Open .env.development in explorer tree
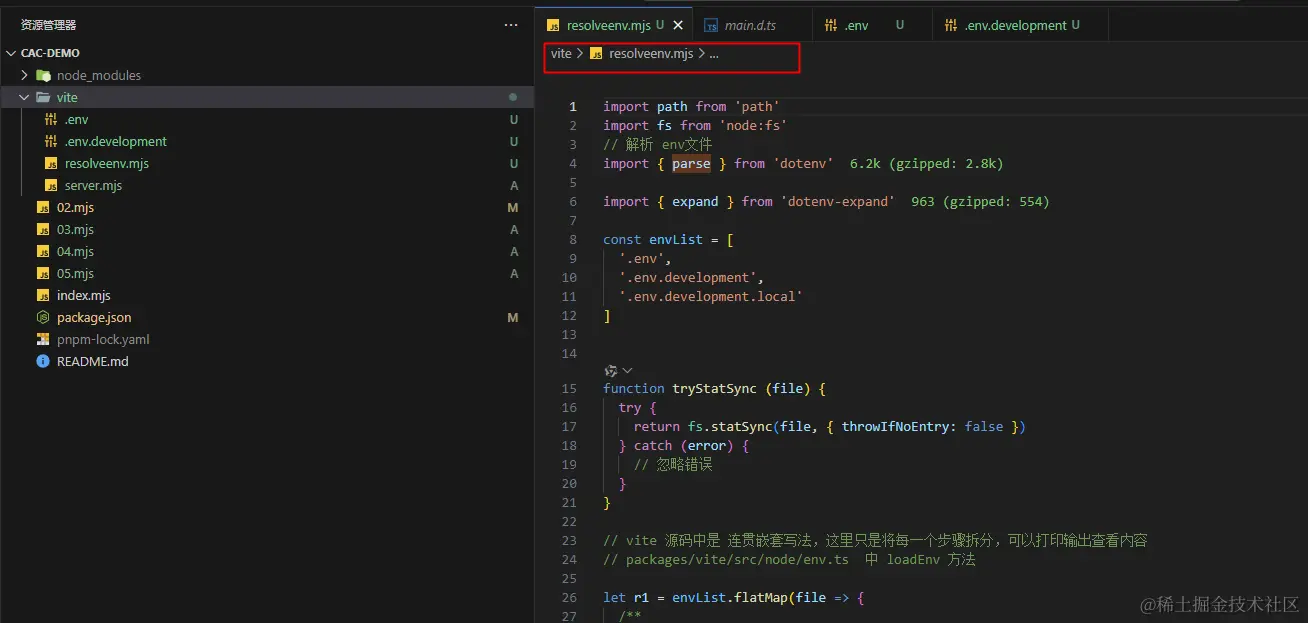The height and width of the screenshot is (623, 1308). point(115,141)
